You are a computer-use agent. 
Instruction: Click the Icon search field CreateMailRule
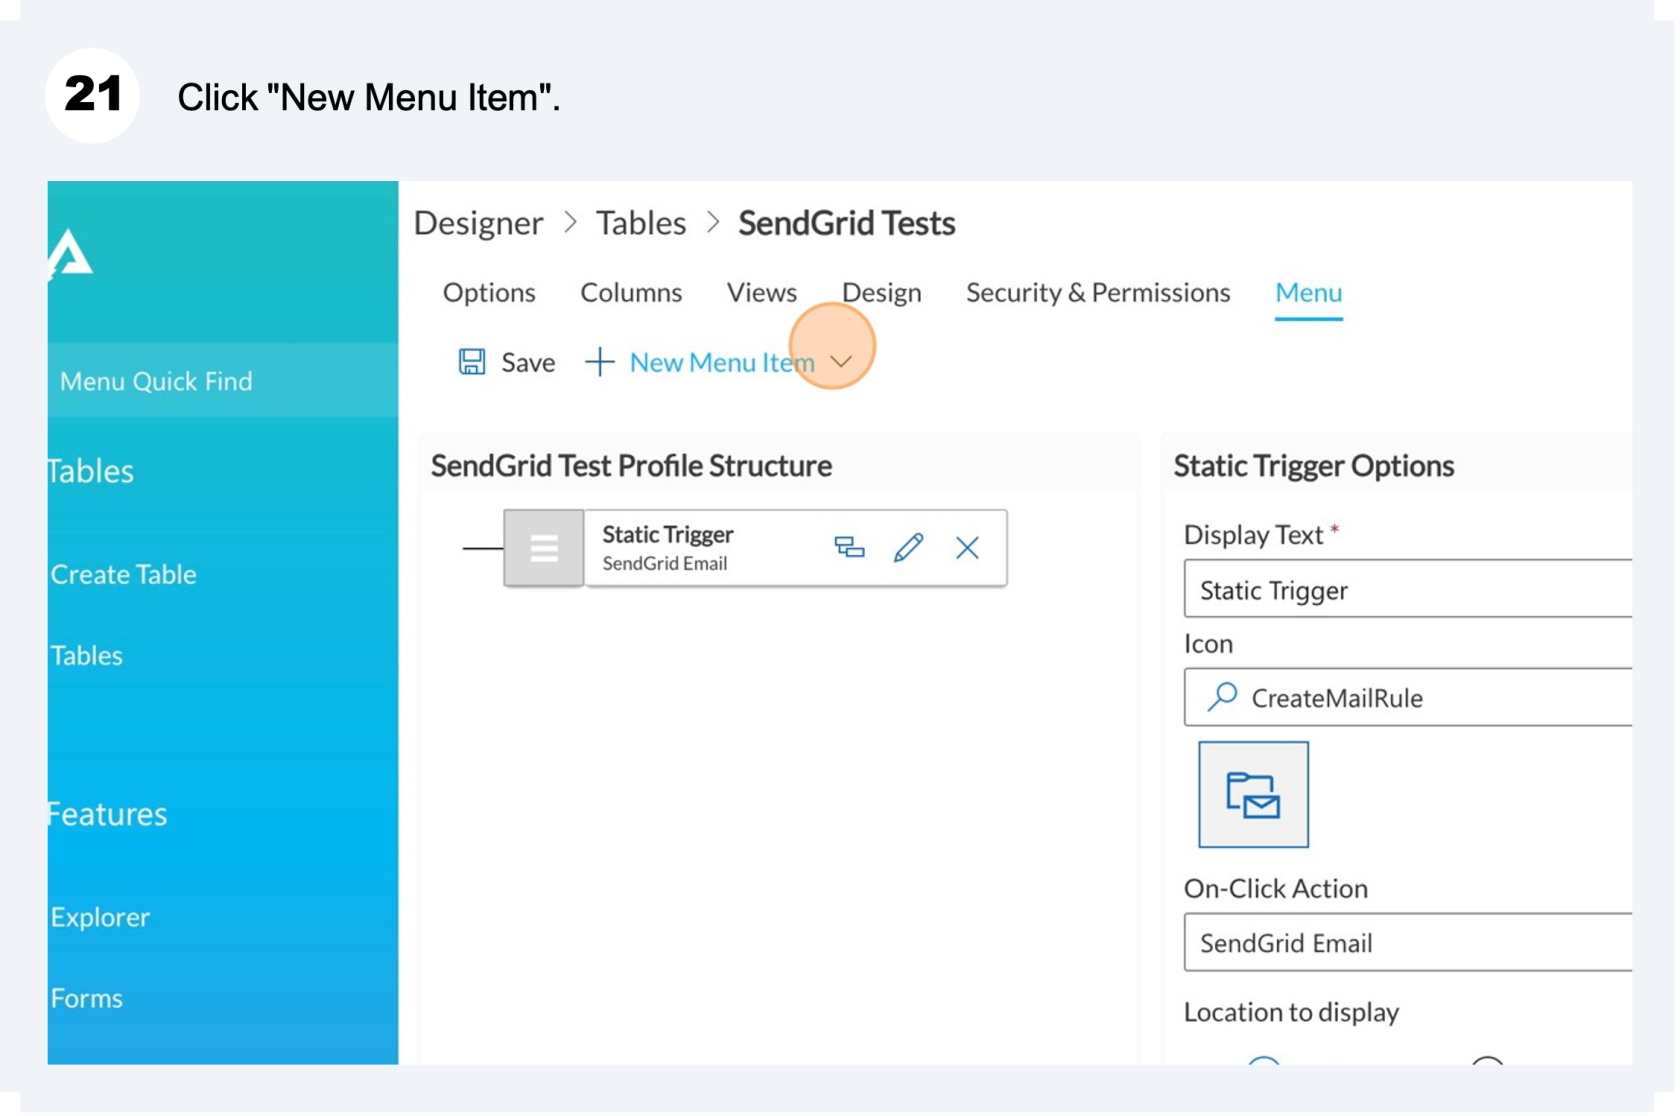[x=1410, y=698]
